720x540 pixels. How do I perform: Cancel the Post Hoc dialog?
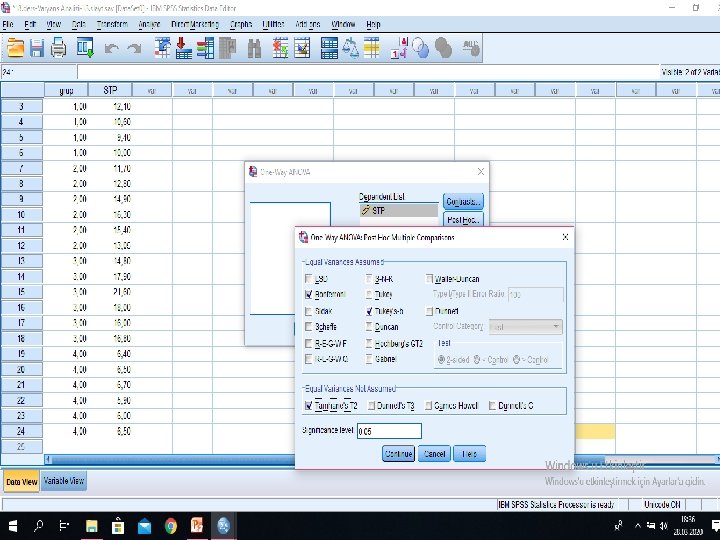[434, 454]
